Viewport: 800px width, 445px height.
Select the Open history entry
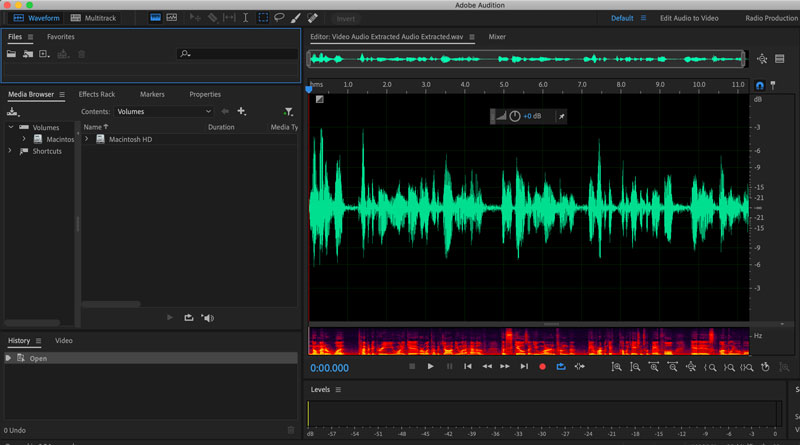[x=151, y=358]
